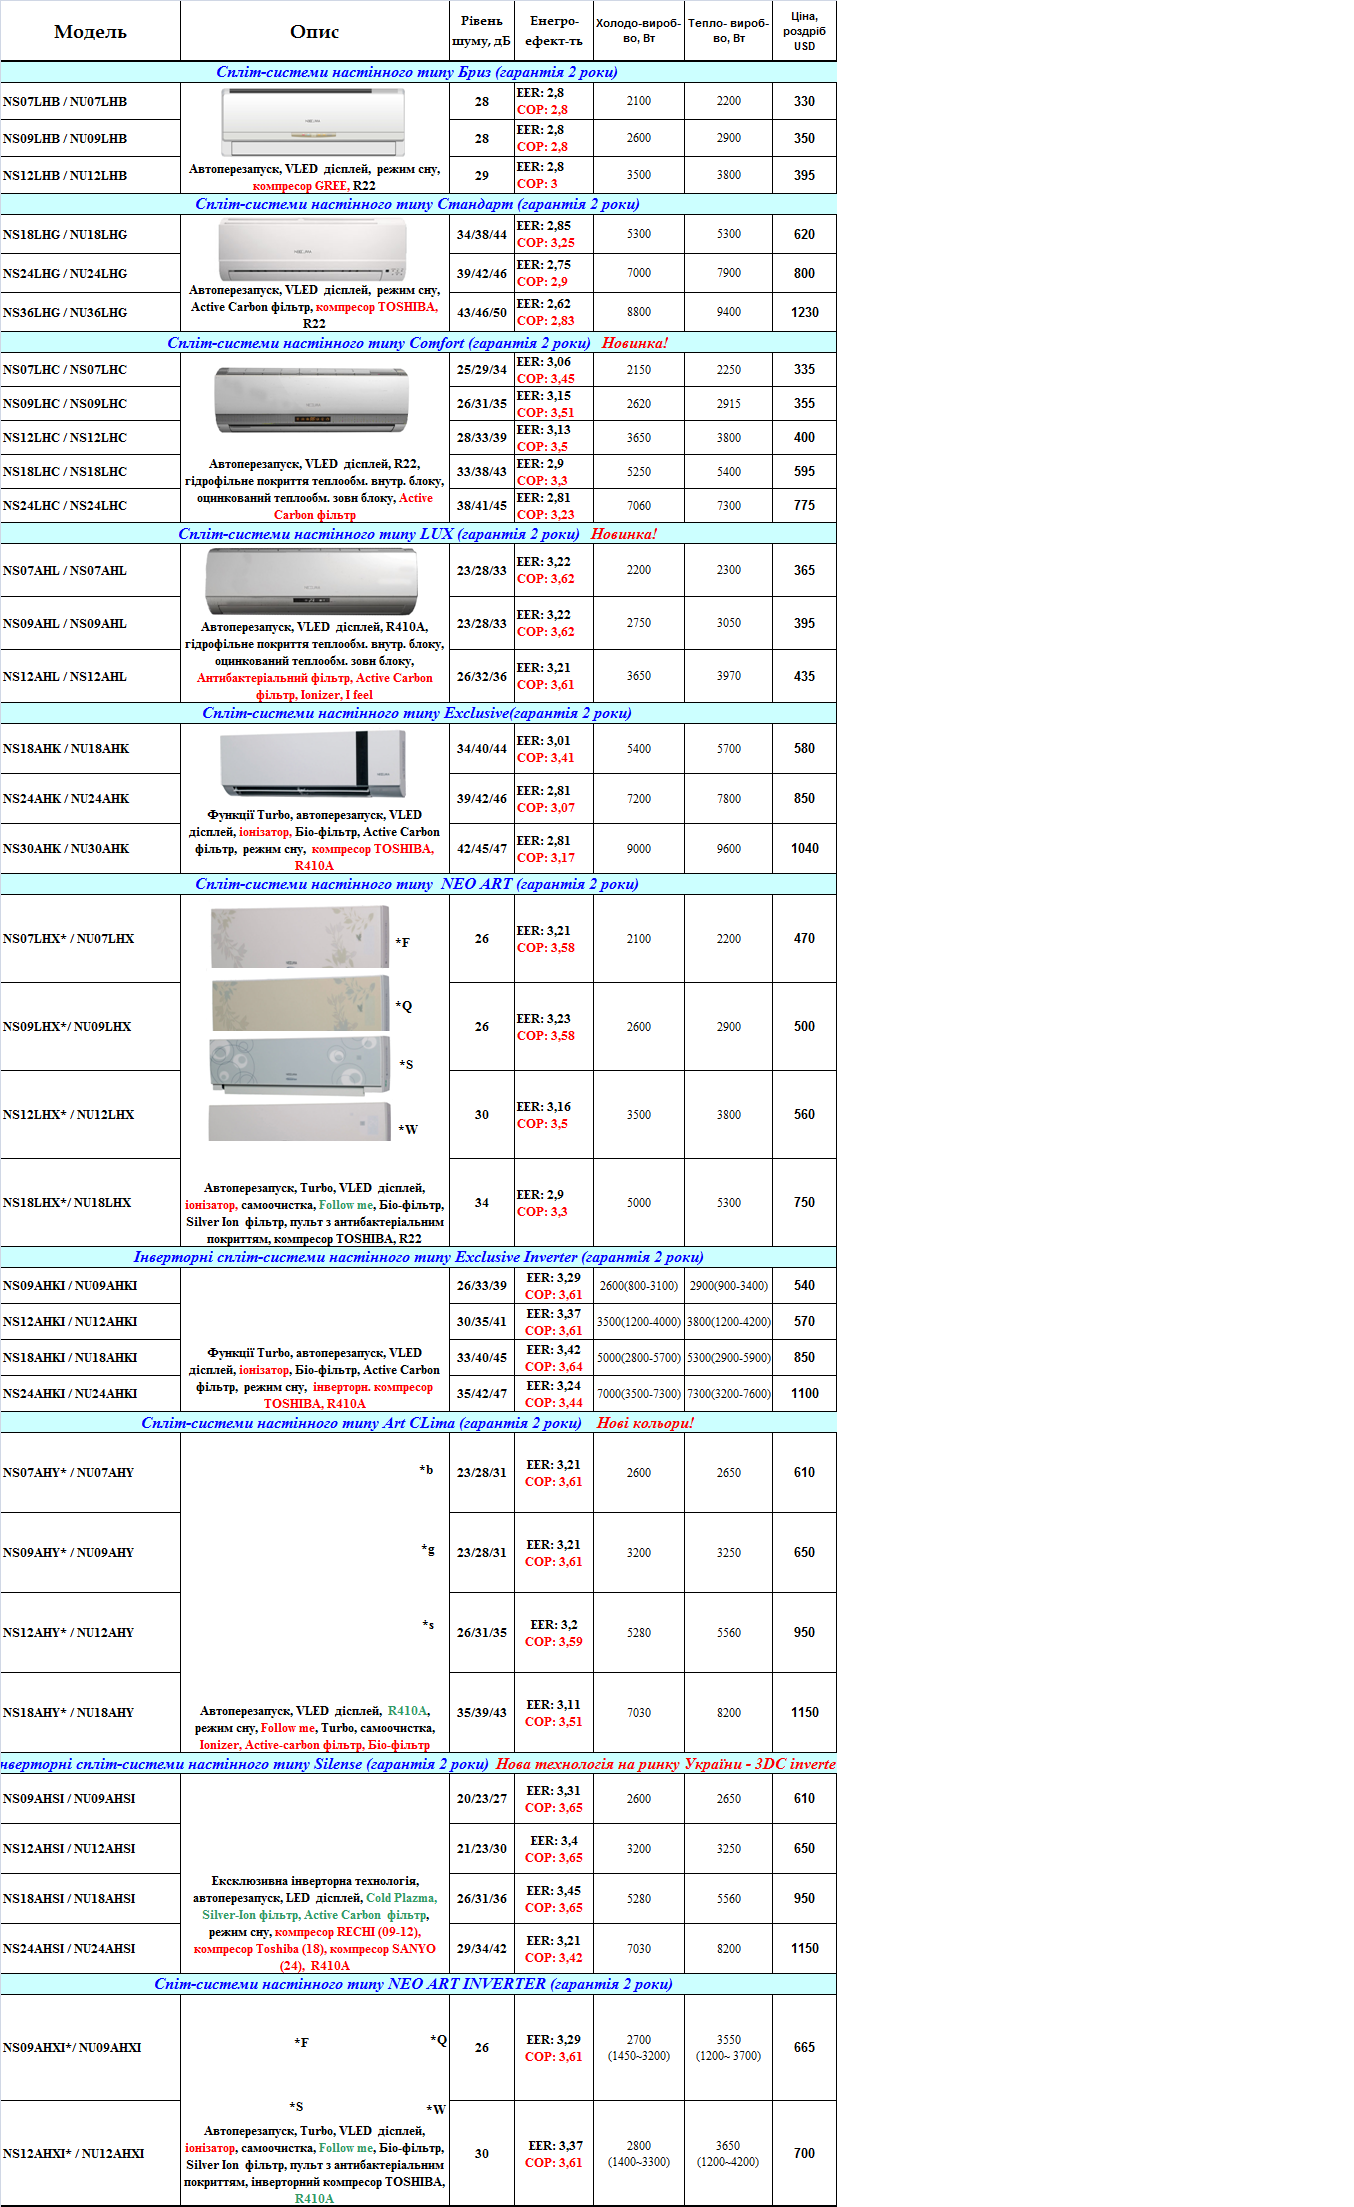Click heating capacity '9600' for NS30AHK
The height and width of the screenshot is (2207, 1354).
click(x=728, y=848)
